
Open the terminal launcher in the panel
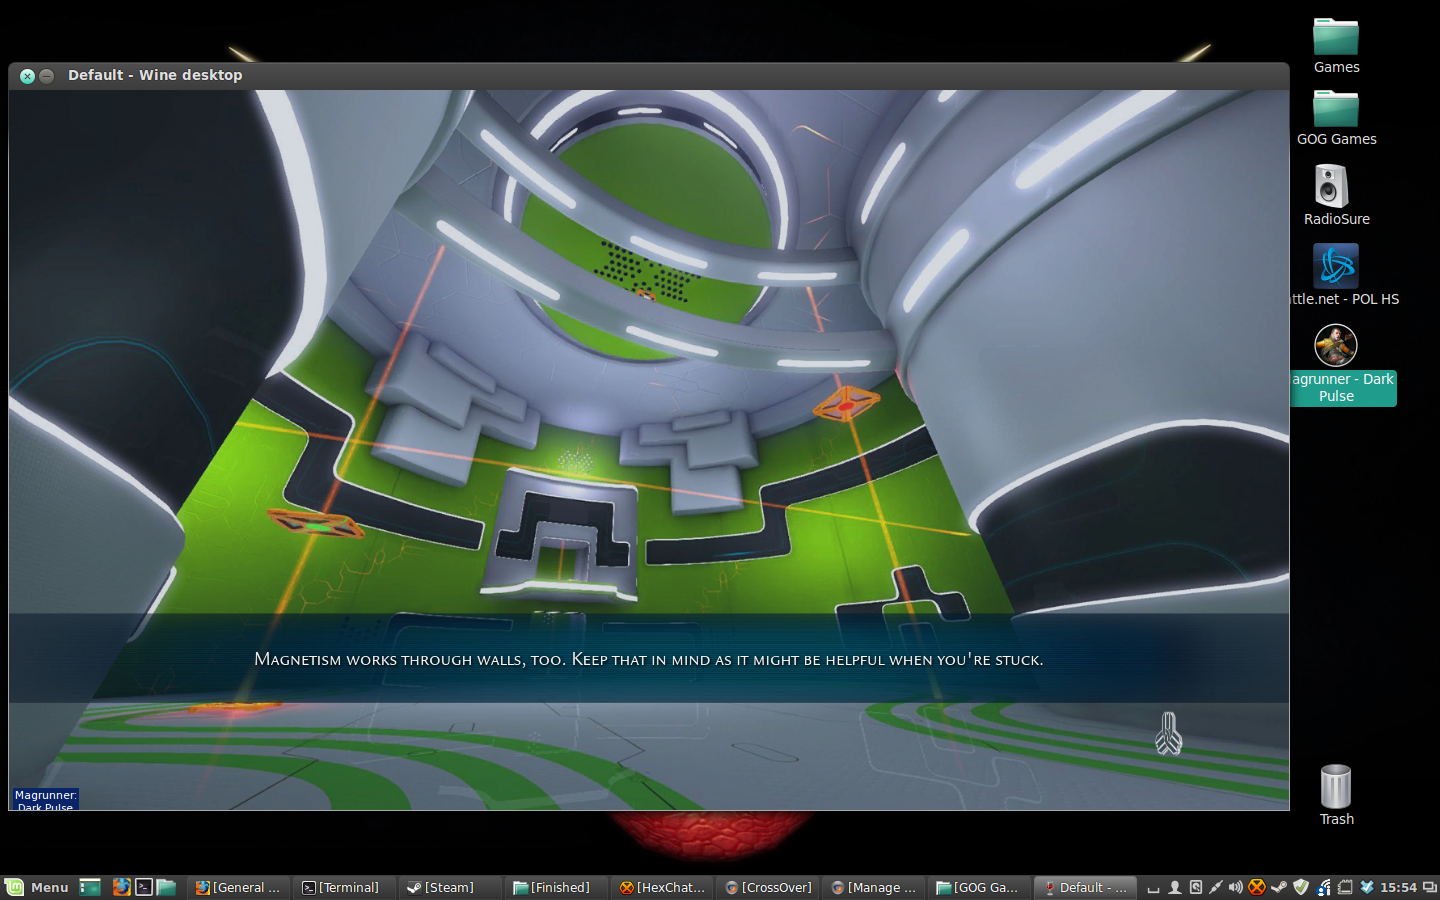coord(144,887)
